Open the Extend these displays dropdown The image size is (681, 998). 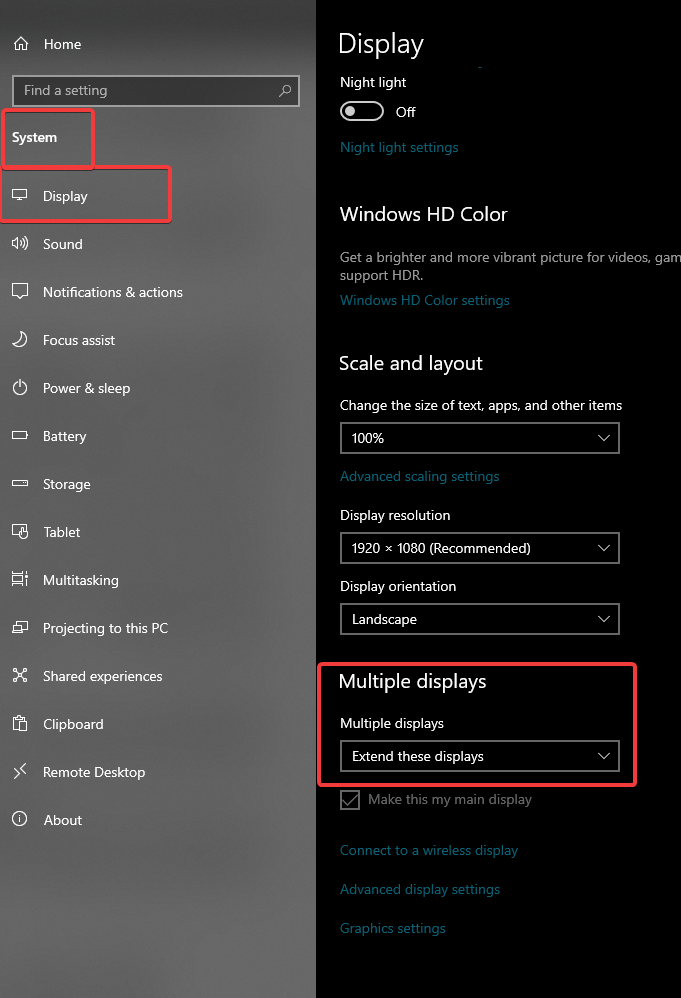click(x=479, y=756)
